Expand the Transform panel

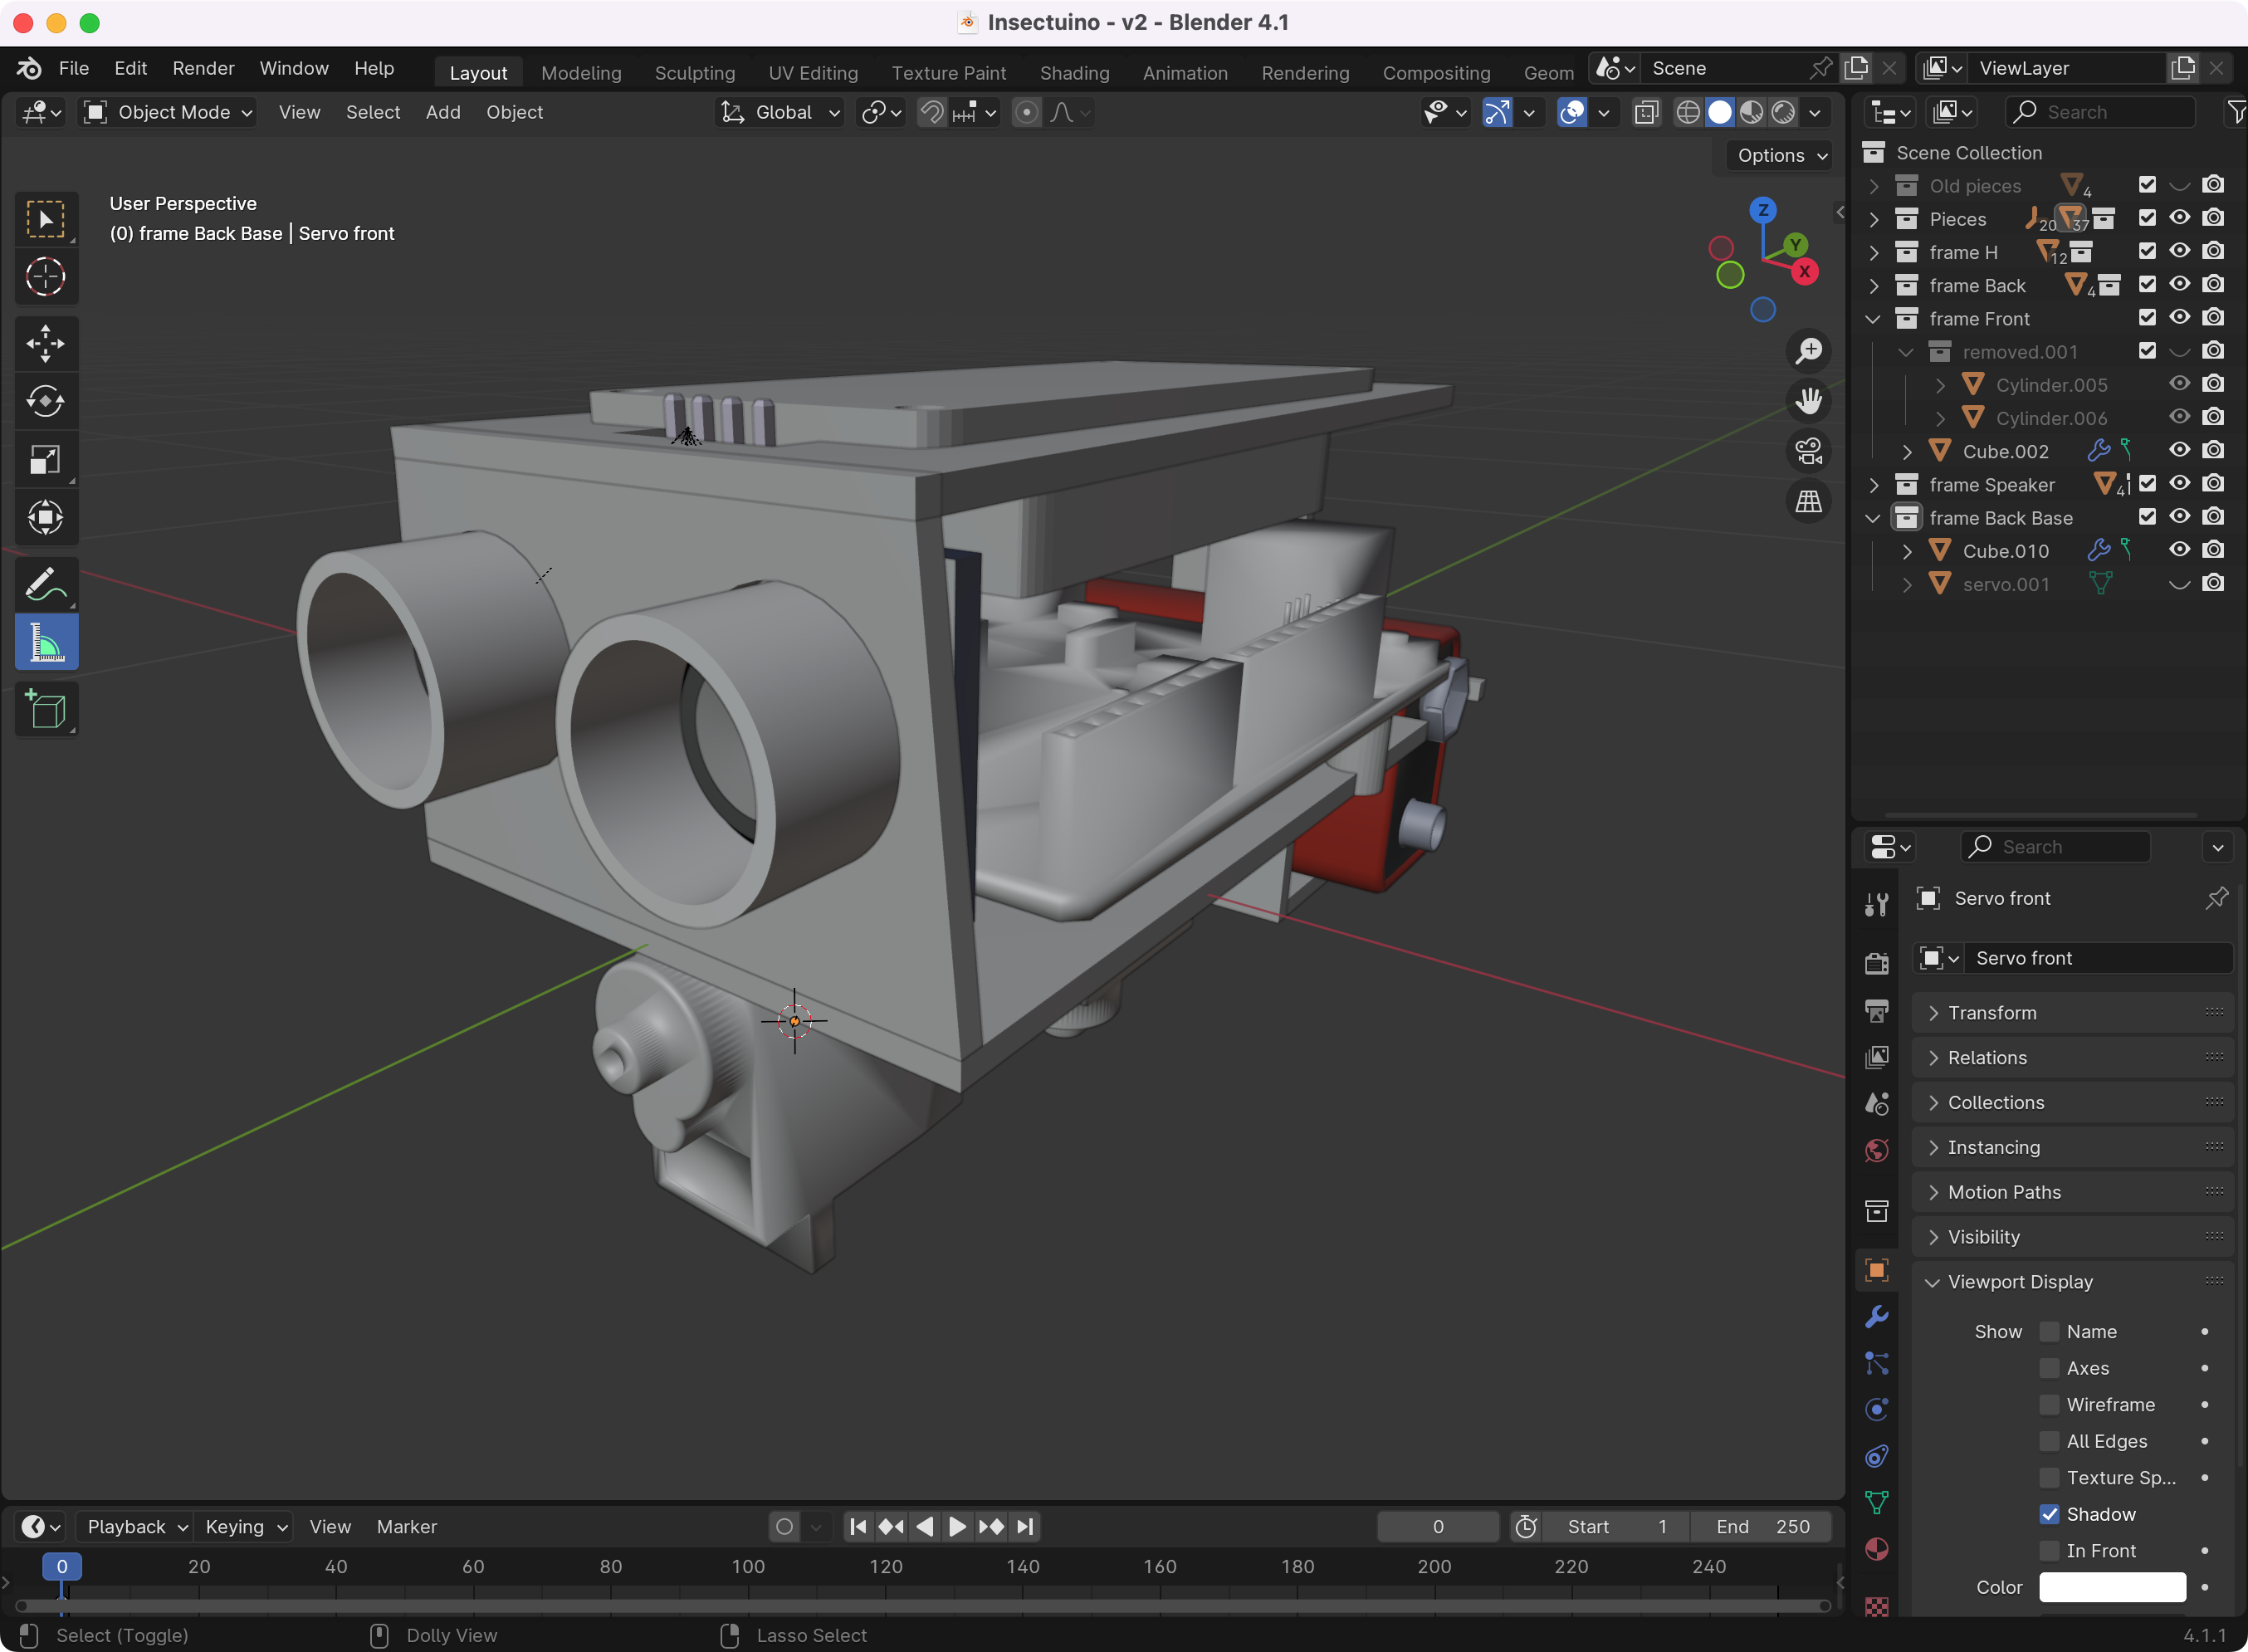2072,1013
